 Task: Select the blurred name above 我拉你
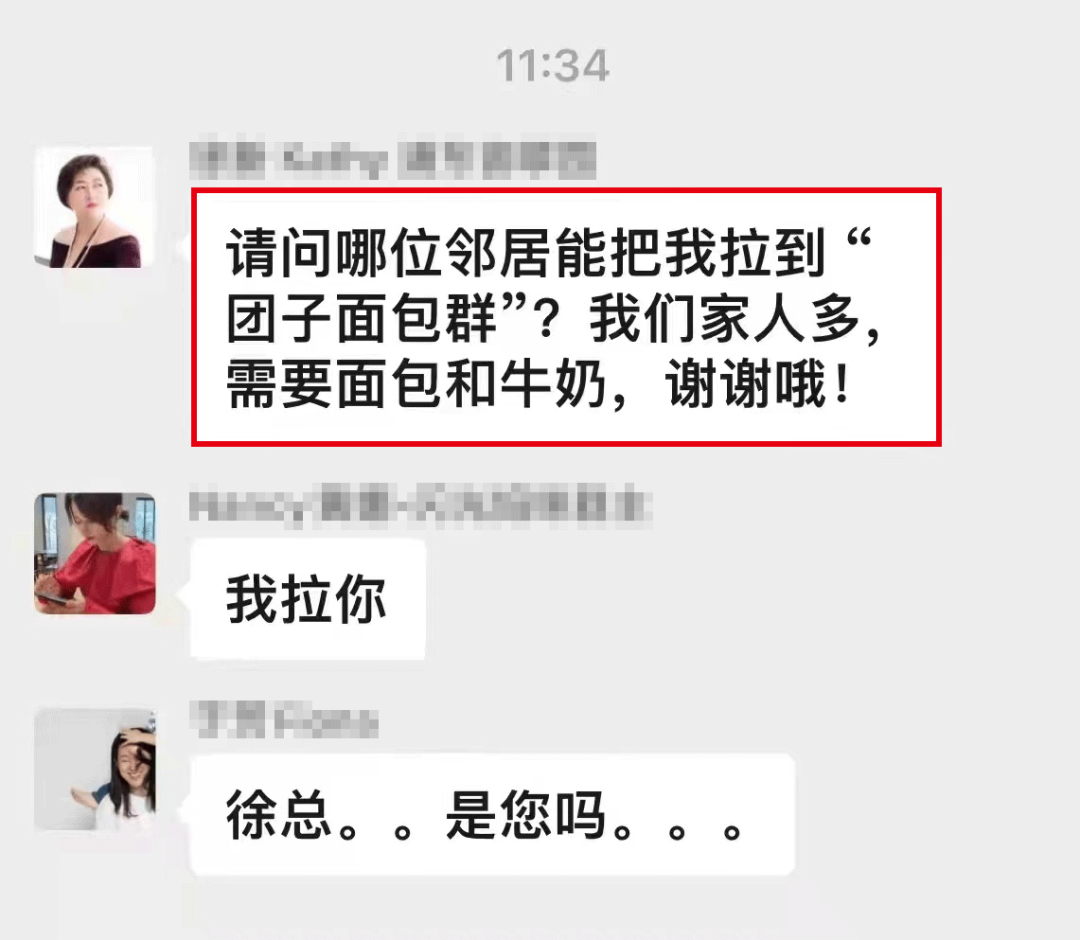pos(420,506)
